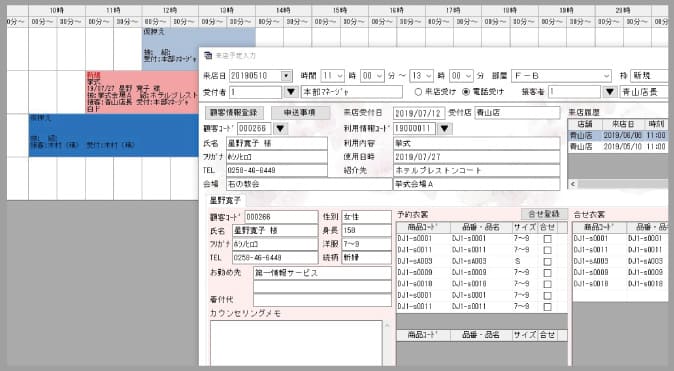The image size is (674, 371).
Task: Open the 部屋 dropdown showing F-B
Action: tap(606, 76)
